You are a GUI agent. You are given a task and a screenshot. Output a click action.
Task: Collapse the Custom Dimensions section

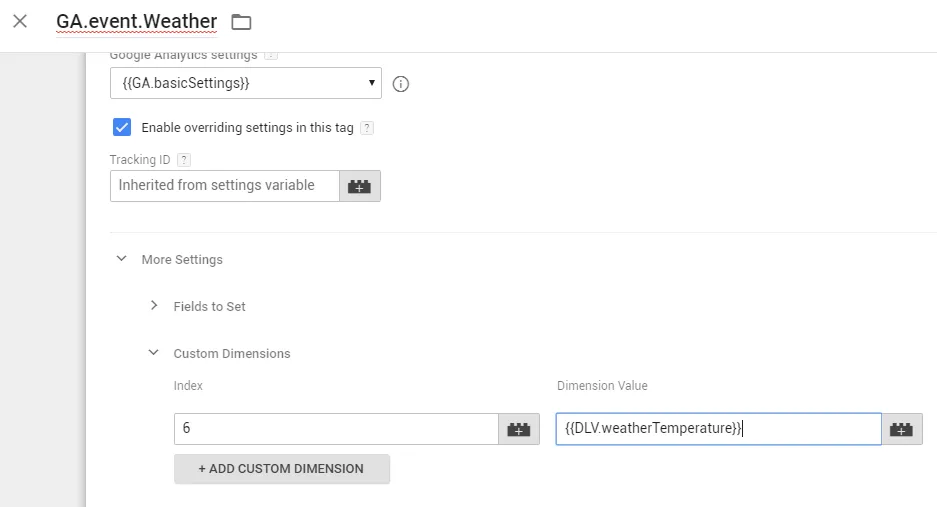pyautogui.click(x=154, y=353)
